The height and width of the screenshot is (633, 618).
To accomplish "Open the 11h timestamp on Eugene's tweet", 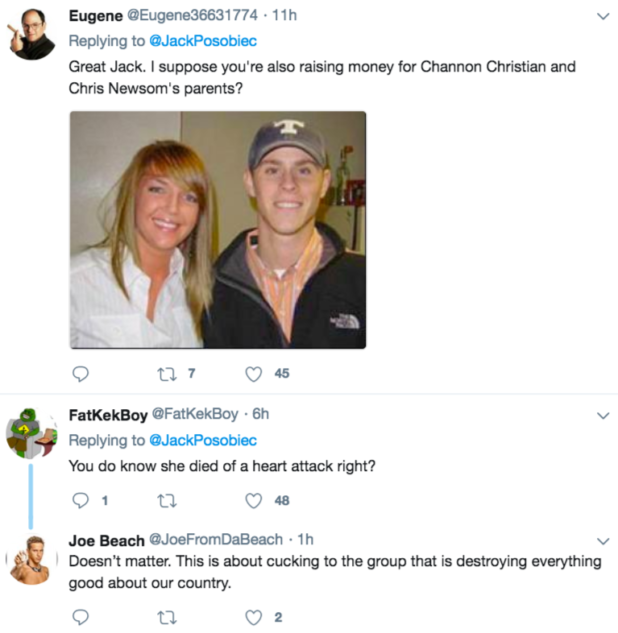I will tap(285, 15).
